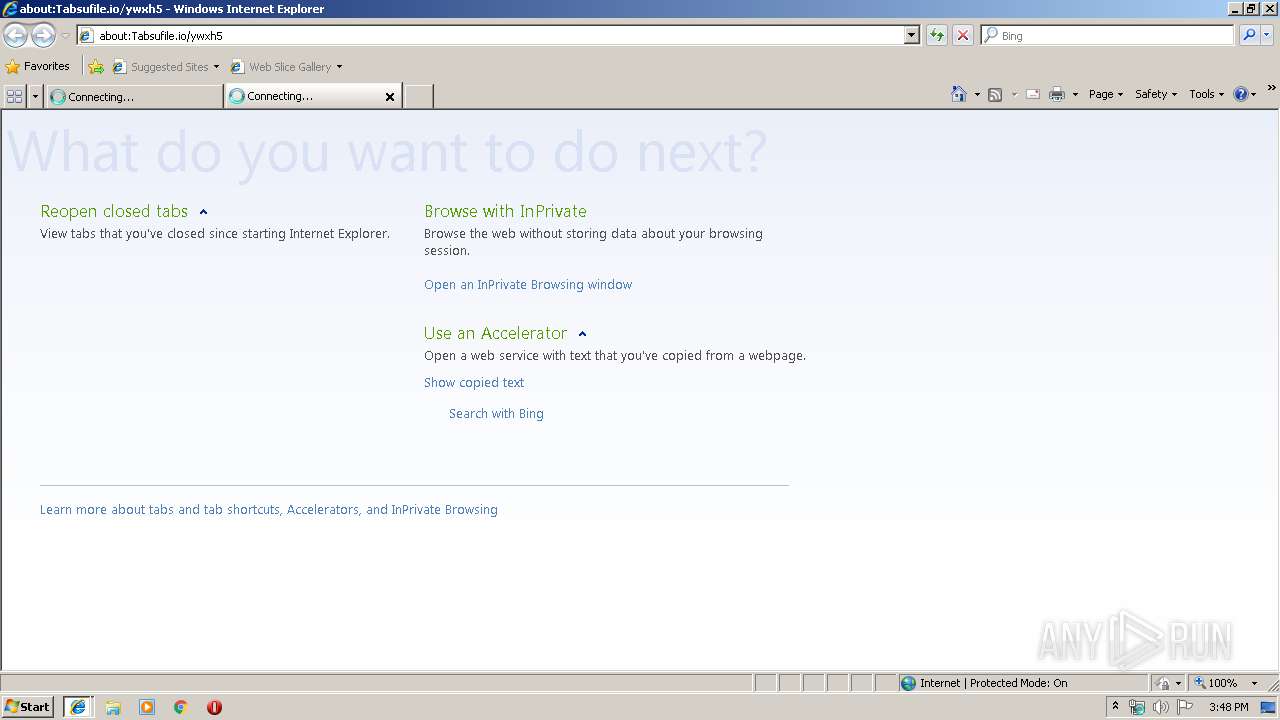Expand the address bar autocomplete dropdown
The width and height of the screenshot is (1280, 720).
(x=912, y=35)
